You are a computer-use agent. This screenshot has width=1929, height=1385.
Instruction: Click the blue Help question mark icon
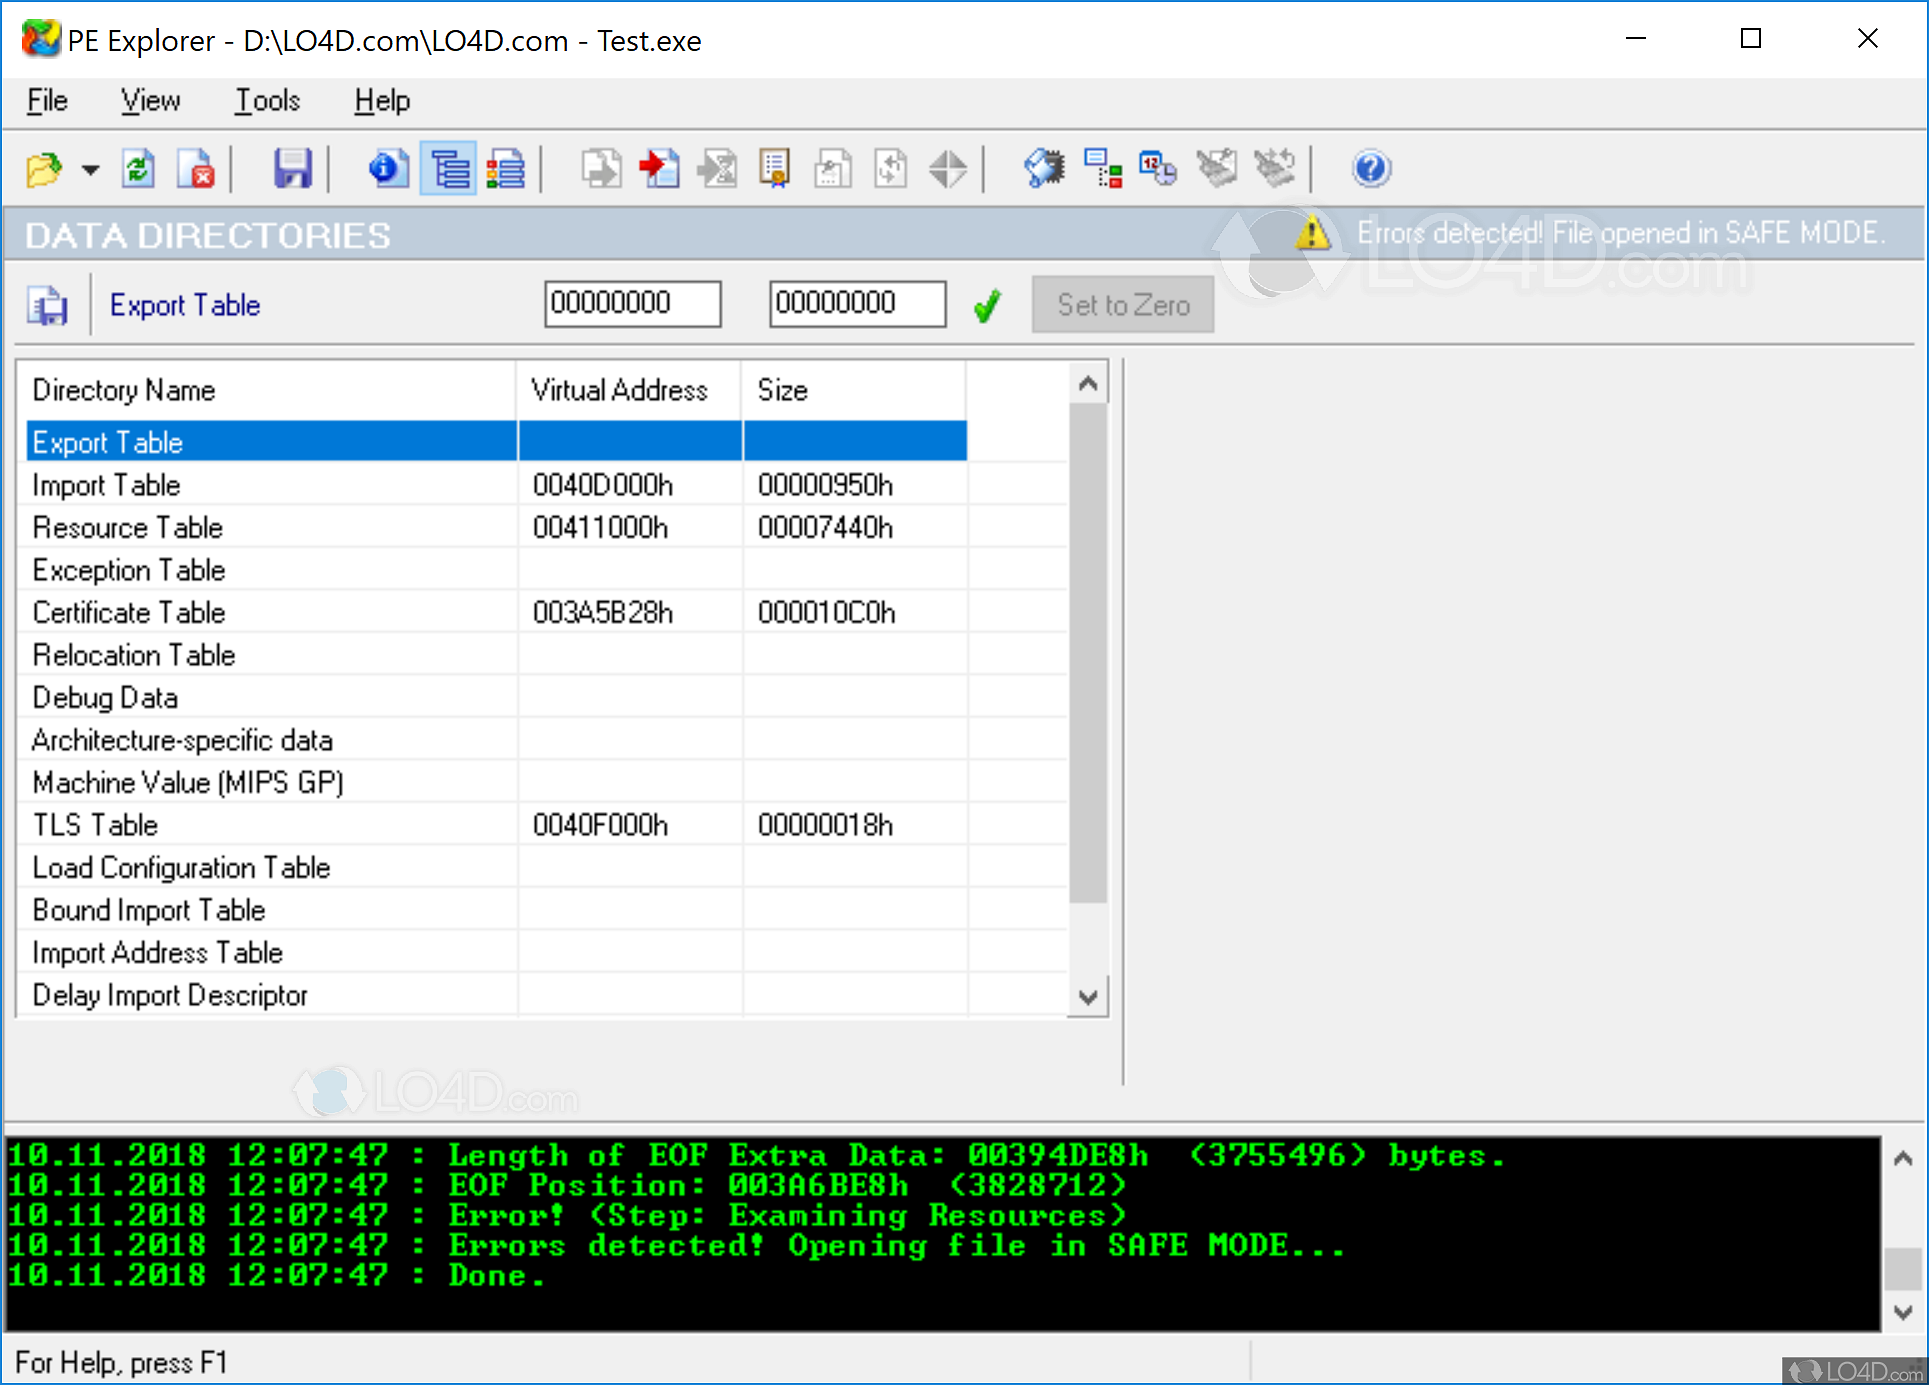1370,169
